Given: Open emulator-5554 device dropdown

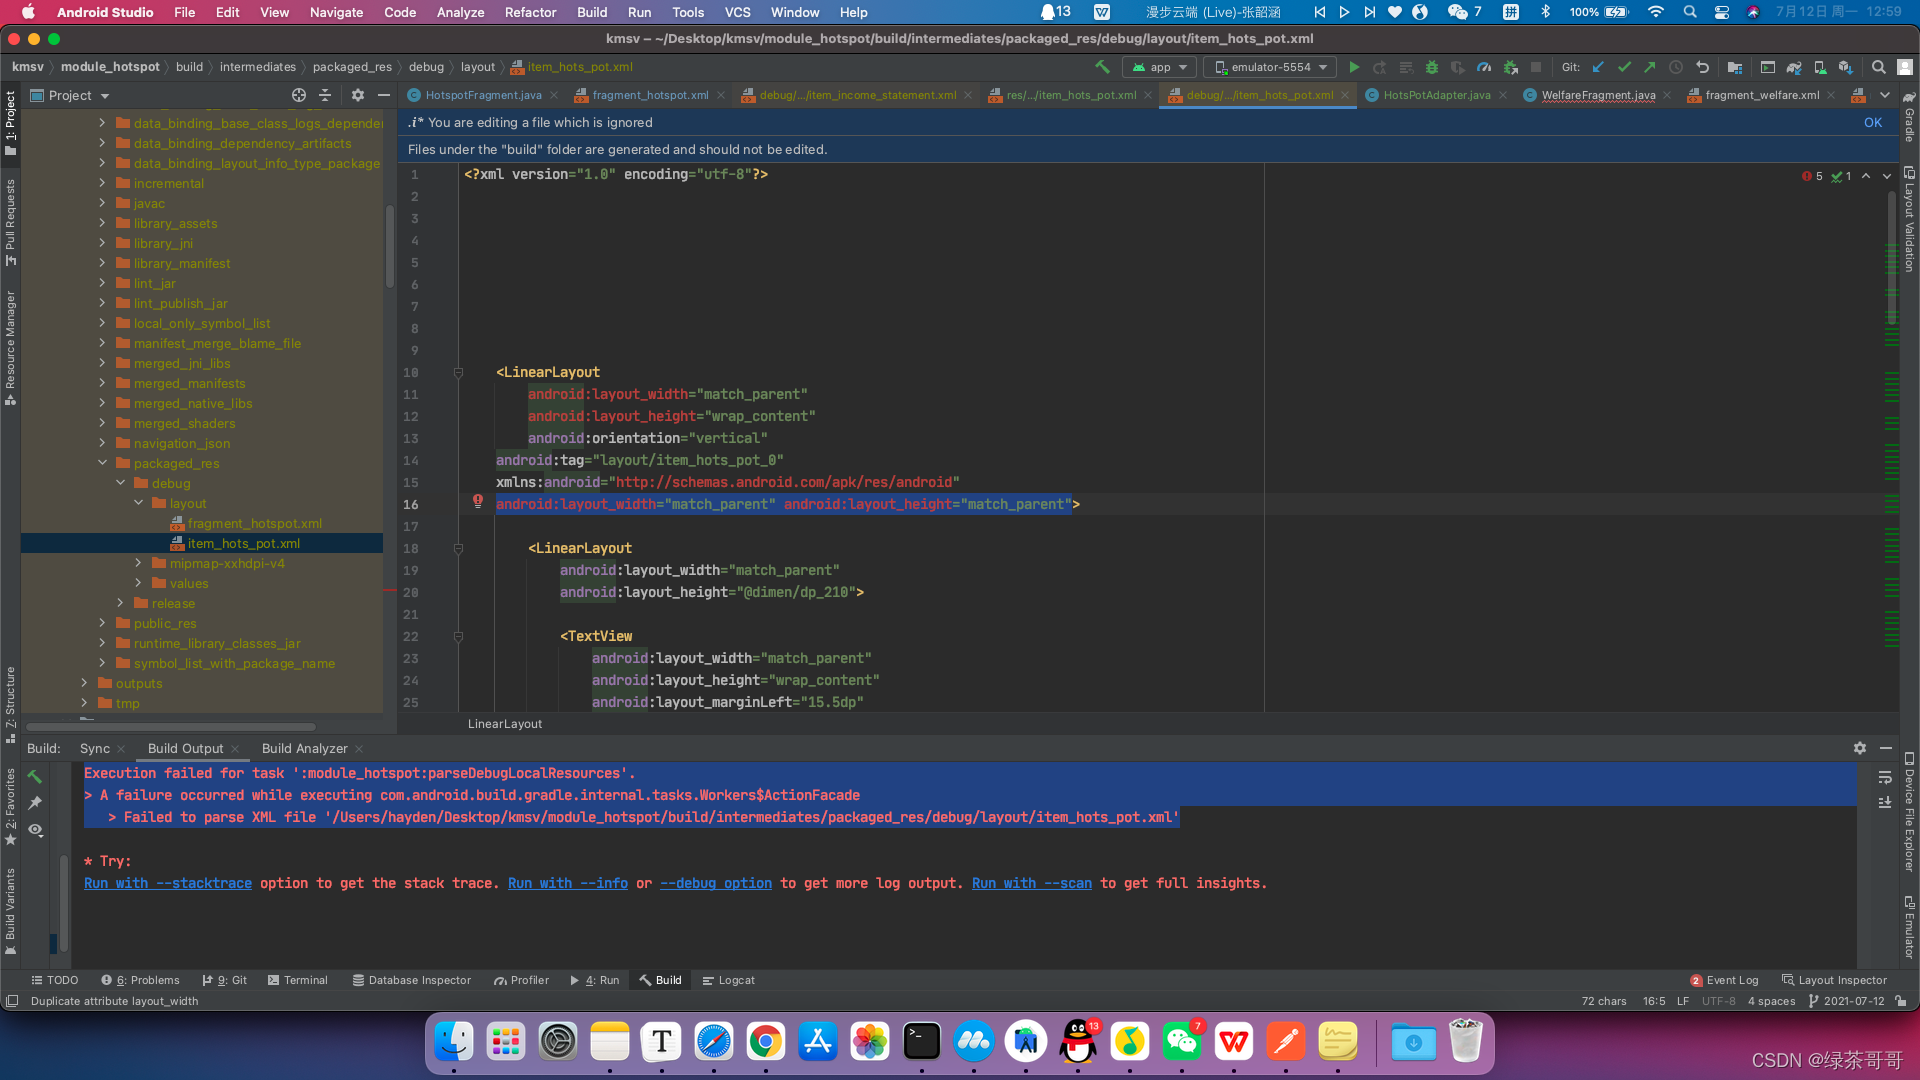Looking at the screenshot, I should (x=1272, y=67).
